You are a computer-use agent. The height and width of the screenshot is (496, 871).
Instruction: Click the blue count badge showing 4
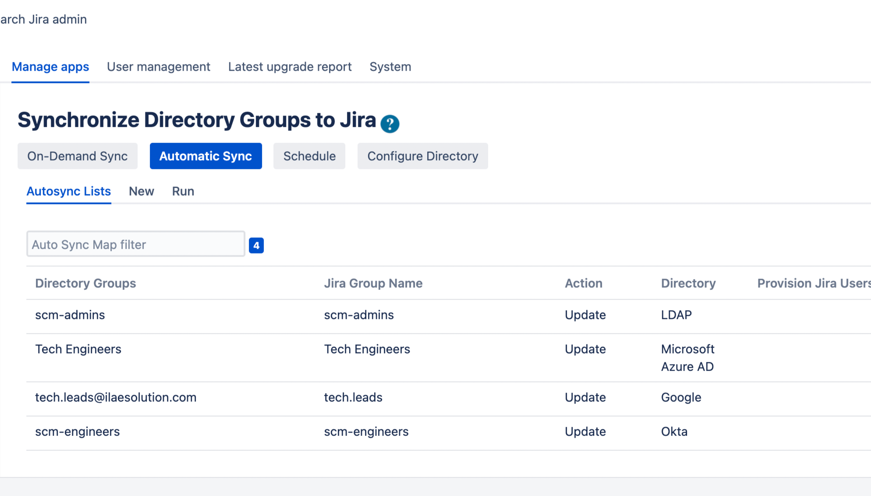click(x=256, y=245)
